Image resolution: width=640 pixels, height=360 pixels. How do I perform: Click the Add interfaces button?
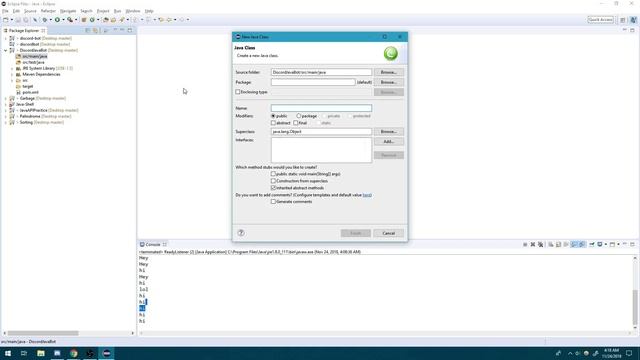389,142
